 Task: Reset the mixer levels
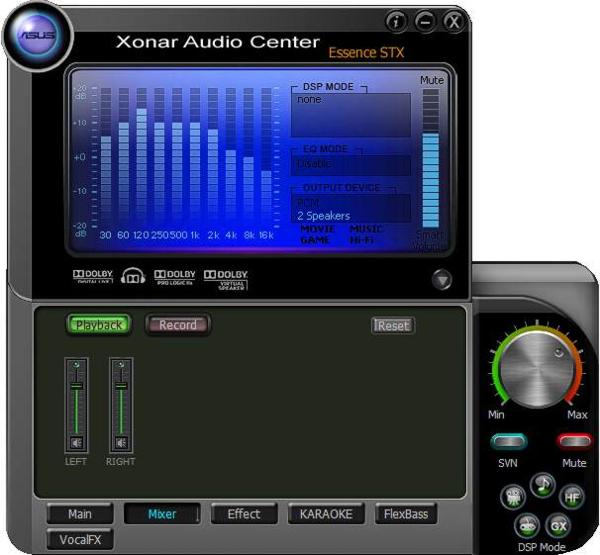tap(393, 326)
